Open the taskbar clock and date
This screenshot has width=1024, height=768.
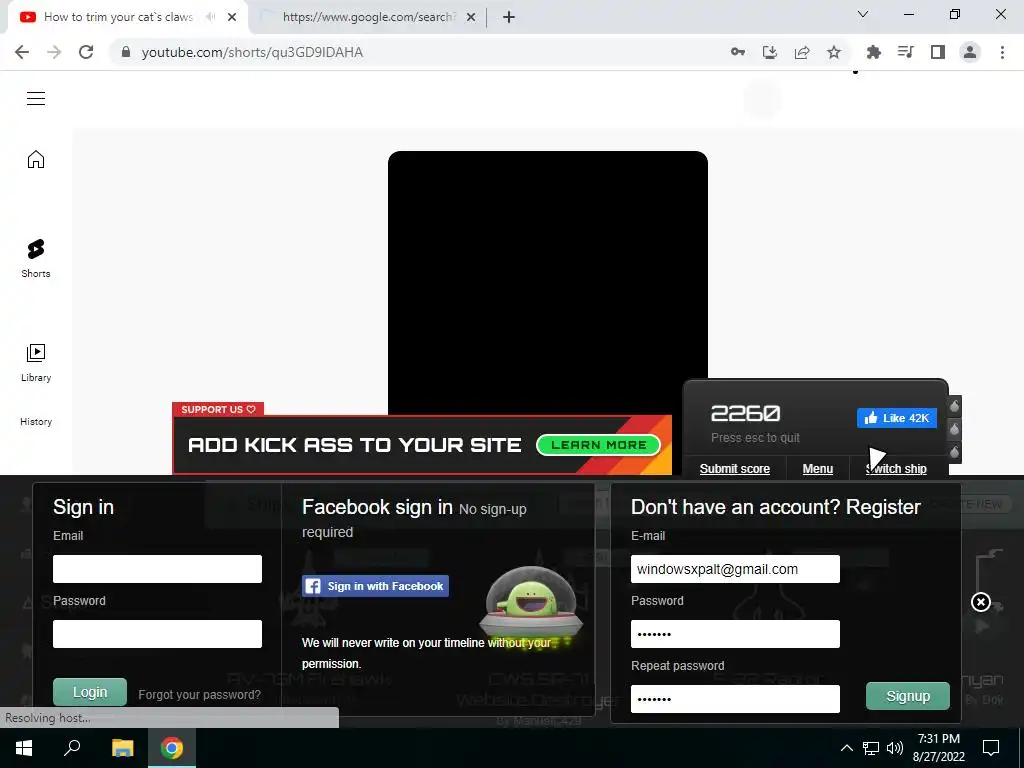click(x=938, y=748)
